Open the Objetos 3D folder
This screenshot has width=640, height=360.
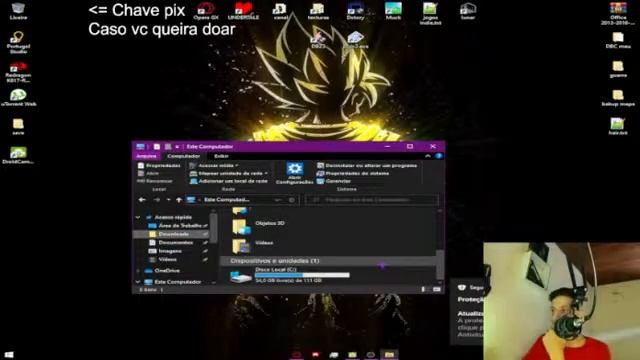pyautogui.click(x=258, y=226)
